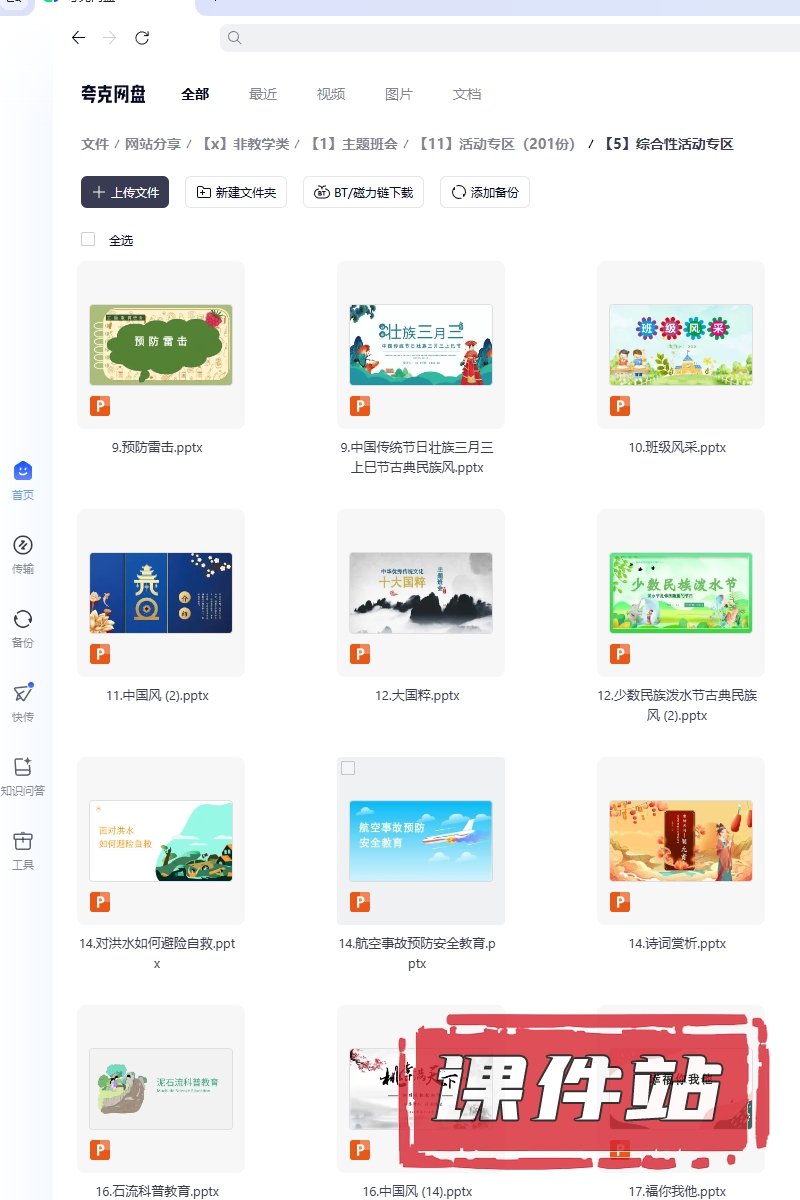Click the BT/磁力链下载 button
The image size is (800, 1200).
[x=364, y=192]
